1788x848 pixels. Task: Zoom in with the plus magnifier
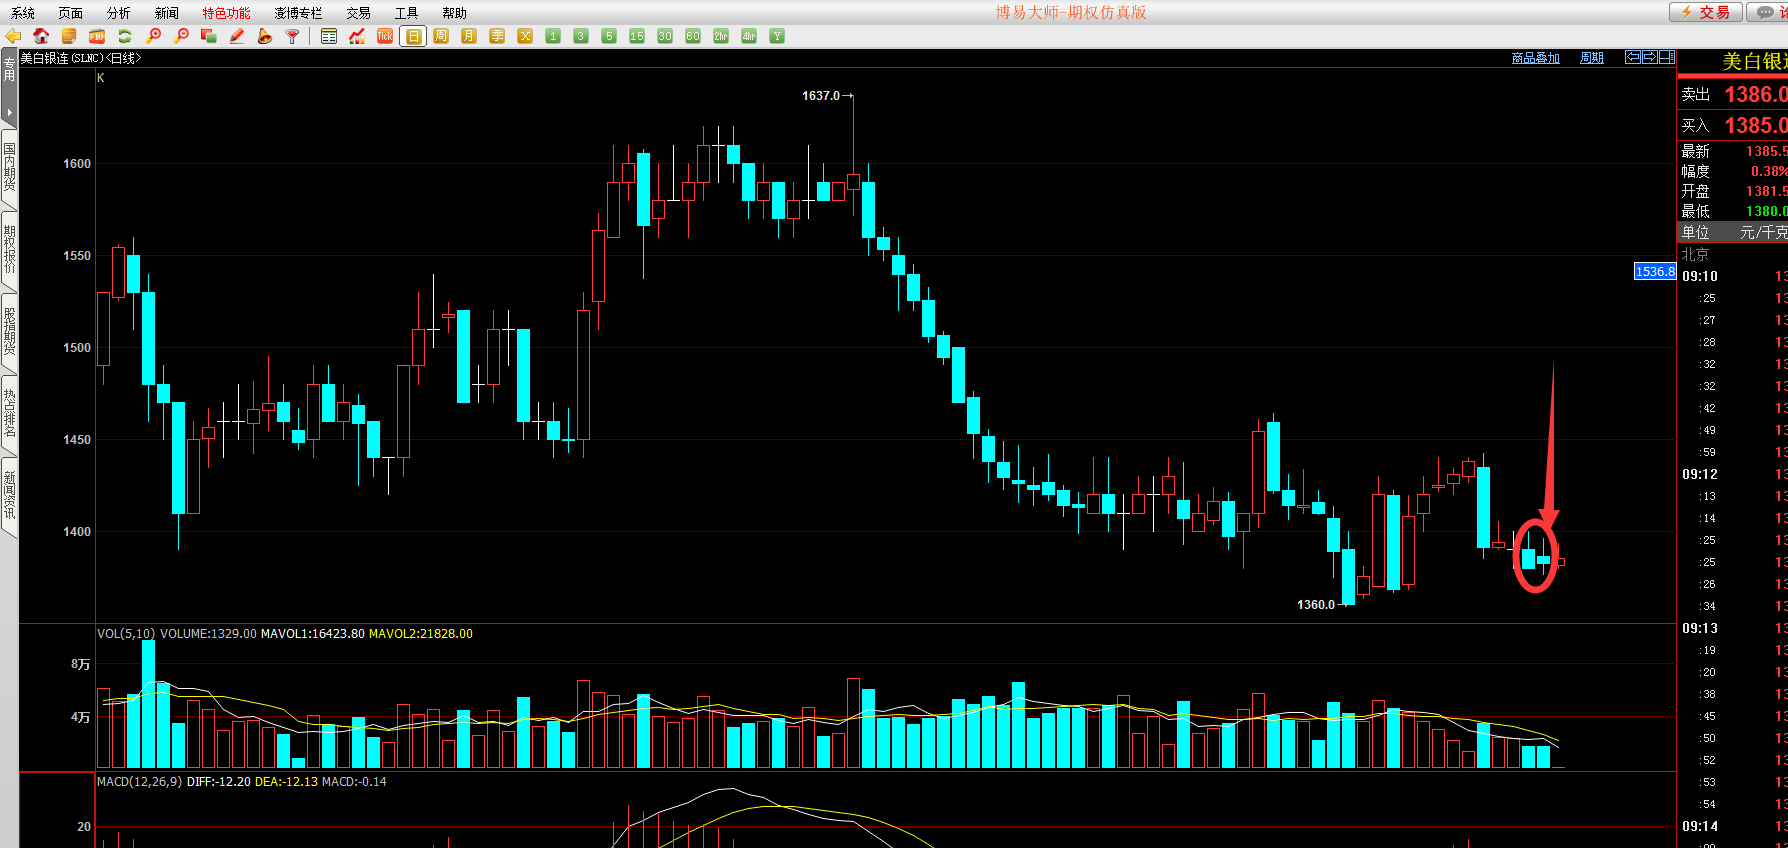(153, 36)
